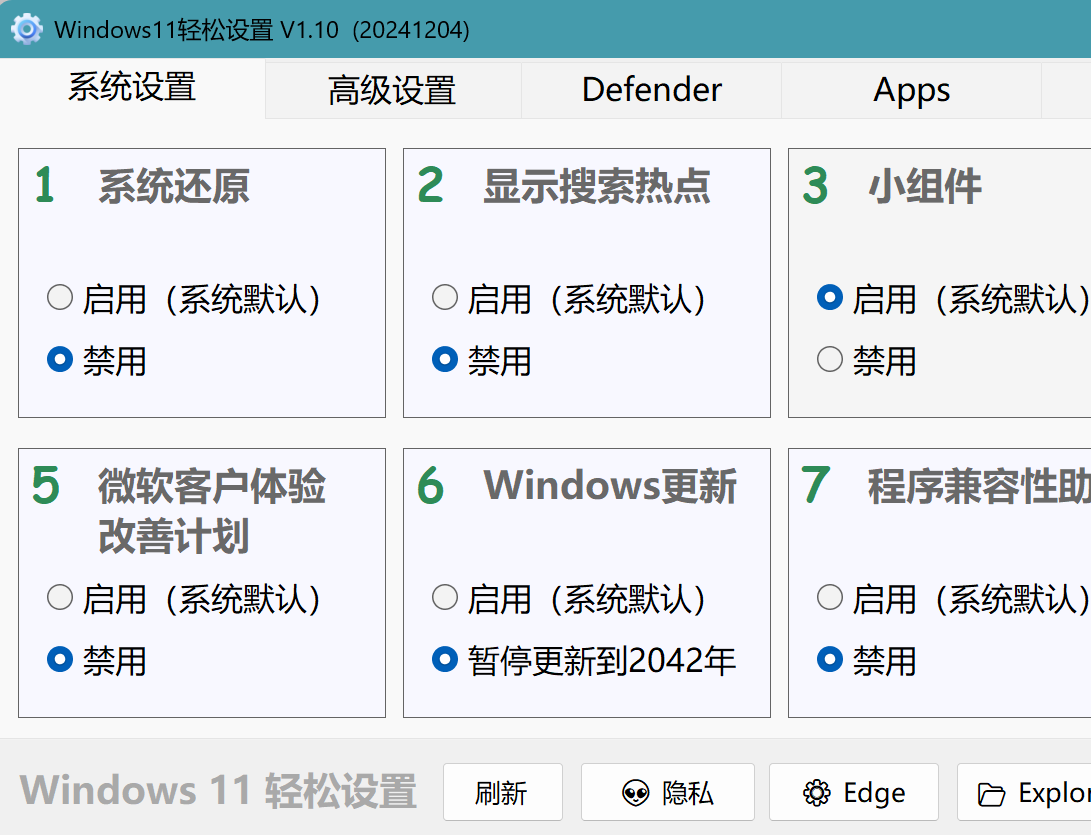Open the 高级设置 tab

pyautogui.click(x=393, y=90)
